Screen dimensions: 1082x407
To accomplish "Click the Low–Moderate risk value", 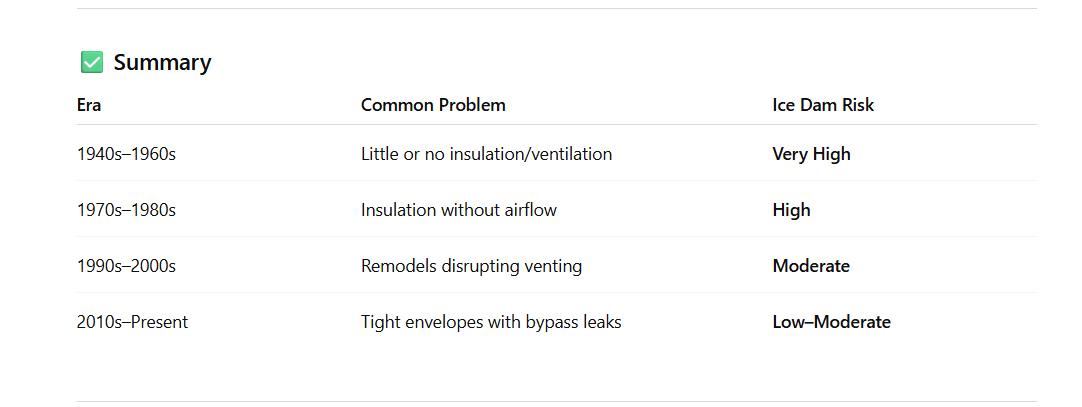I will coord(831,322).
